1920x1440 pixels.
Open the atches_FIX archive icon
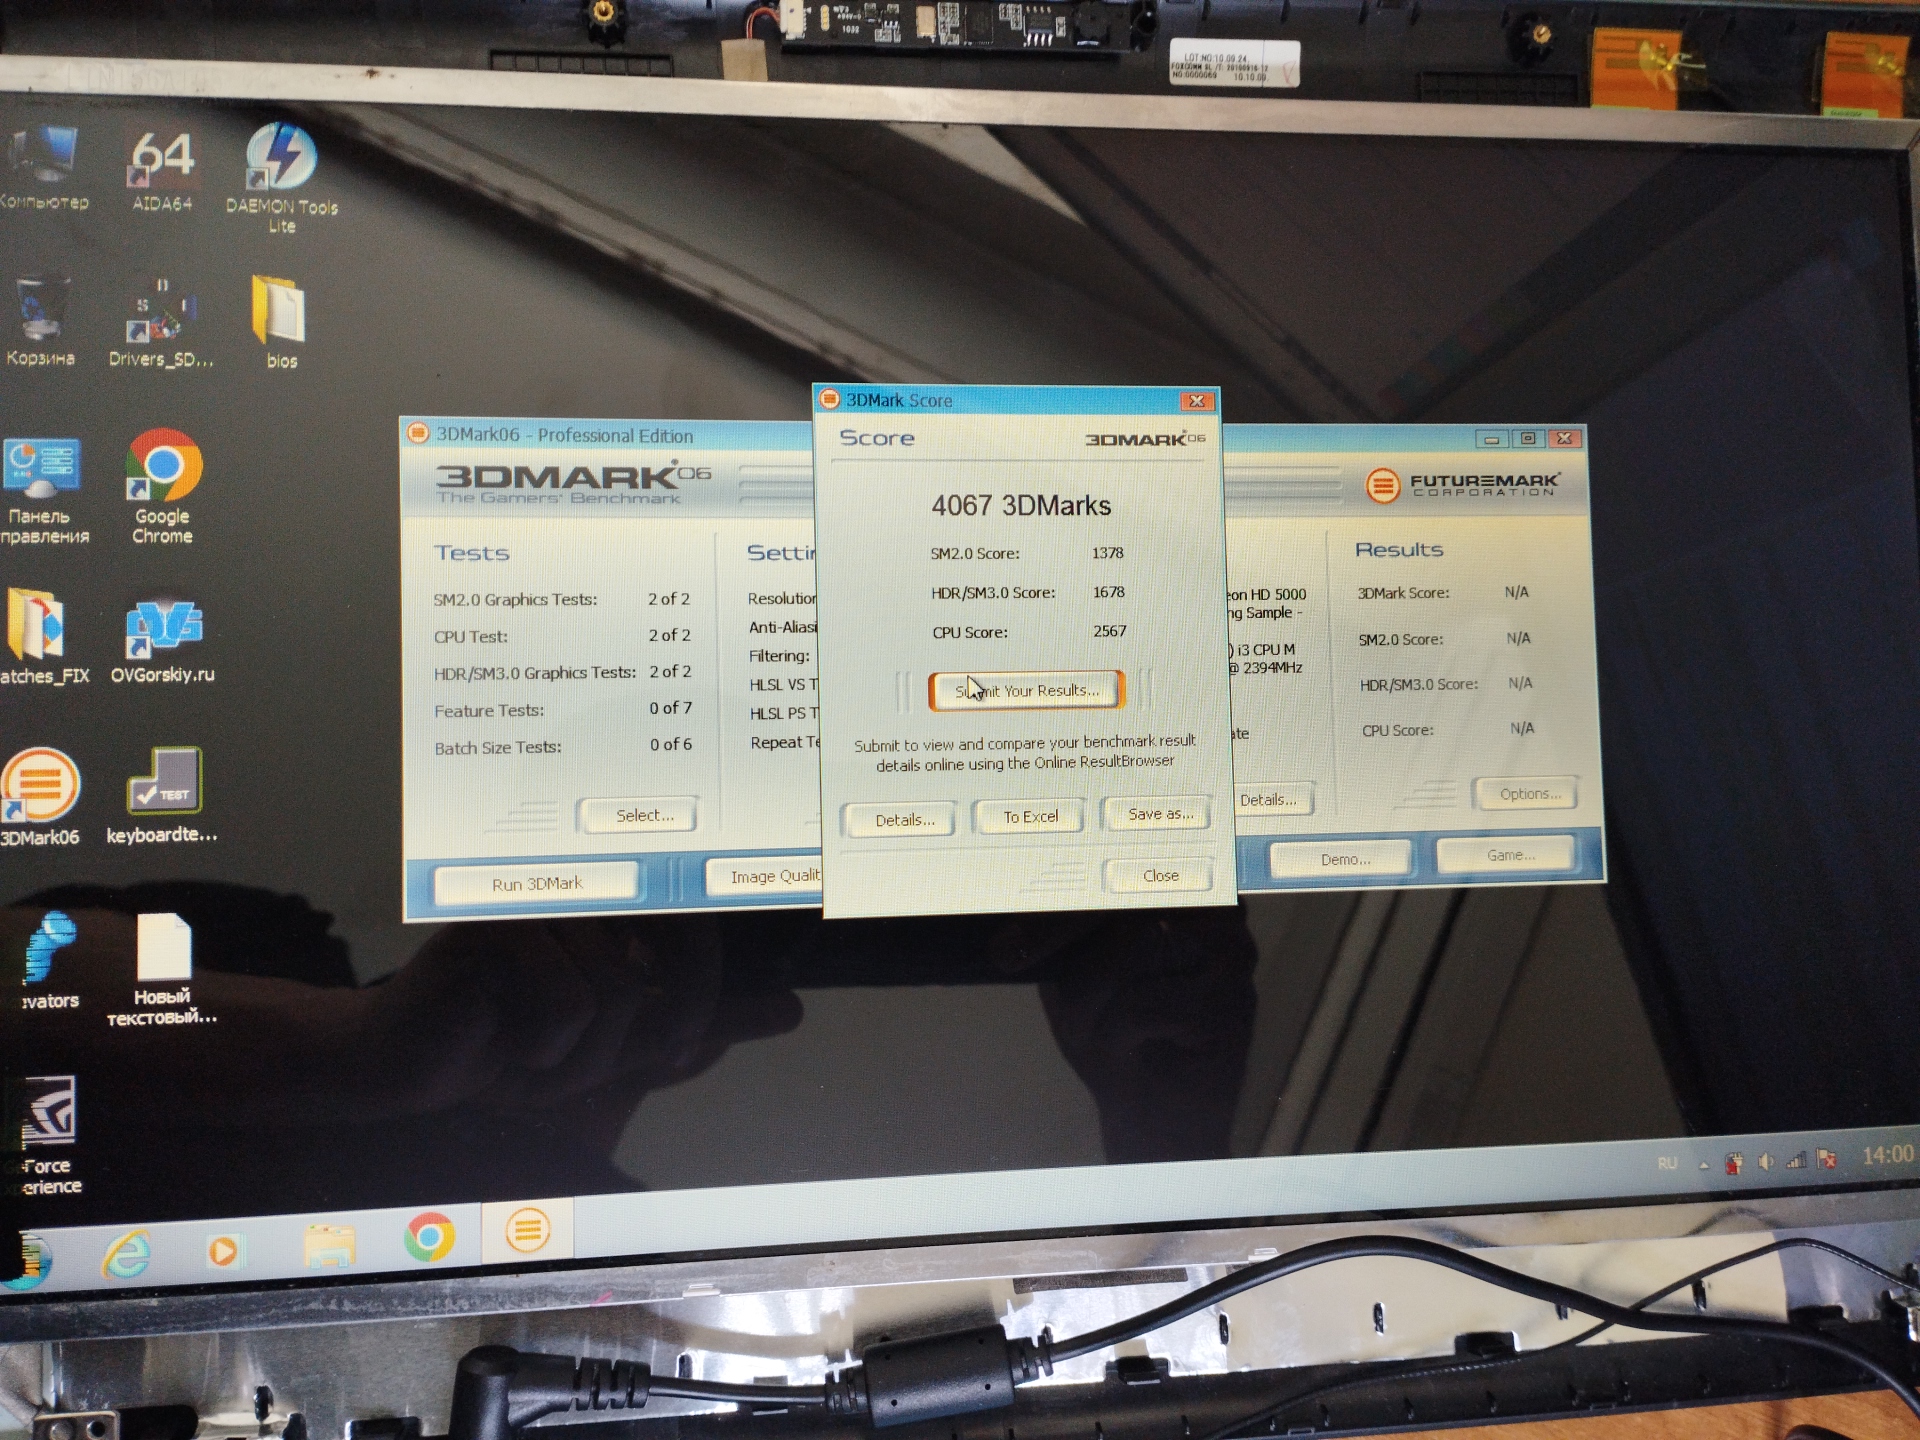[x=42, y=638]
